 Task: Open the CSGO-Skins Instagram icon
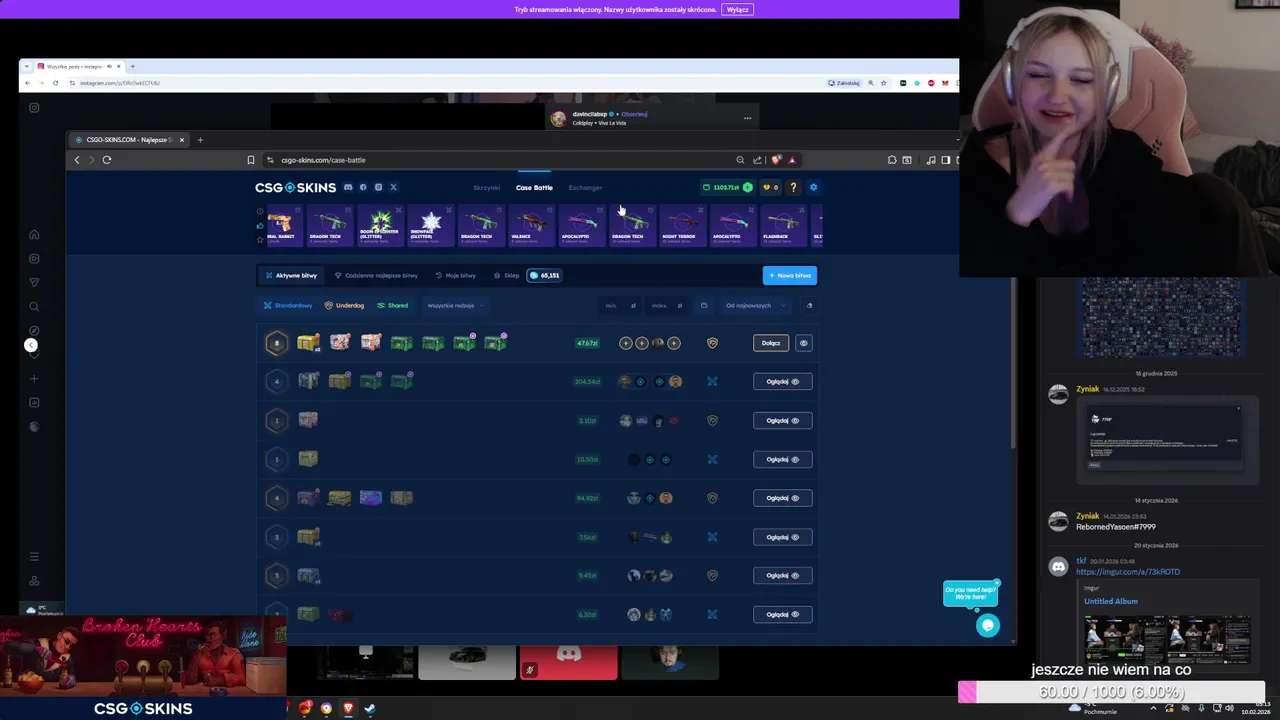(378, 187)
